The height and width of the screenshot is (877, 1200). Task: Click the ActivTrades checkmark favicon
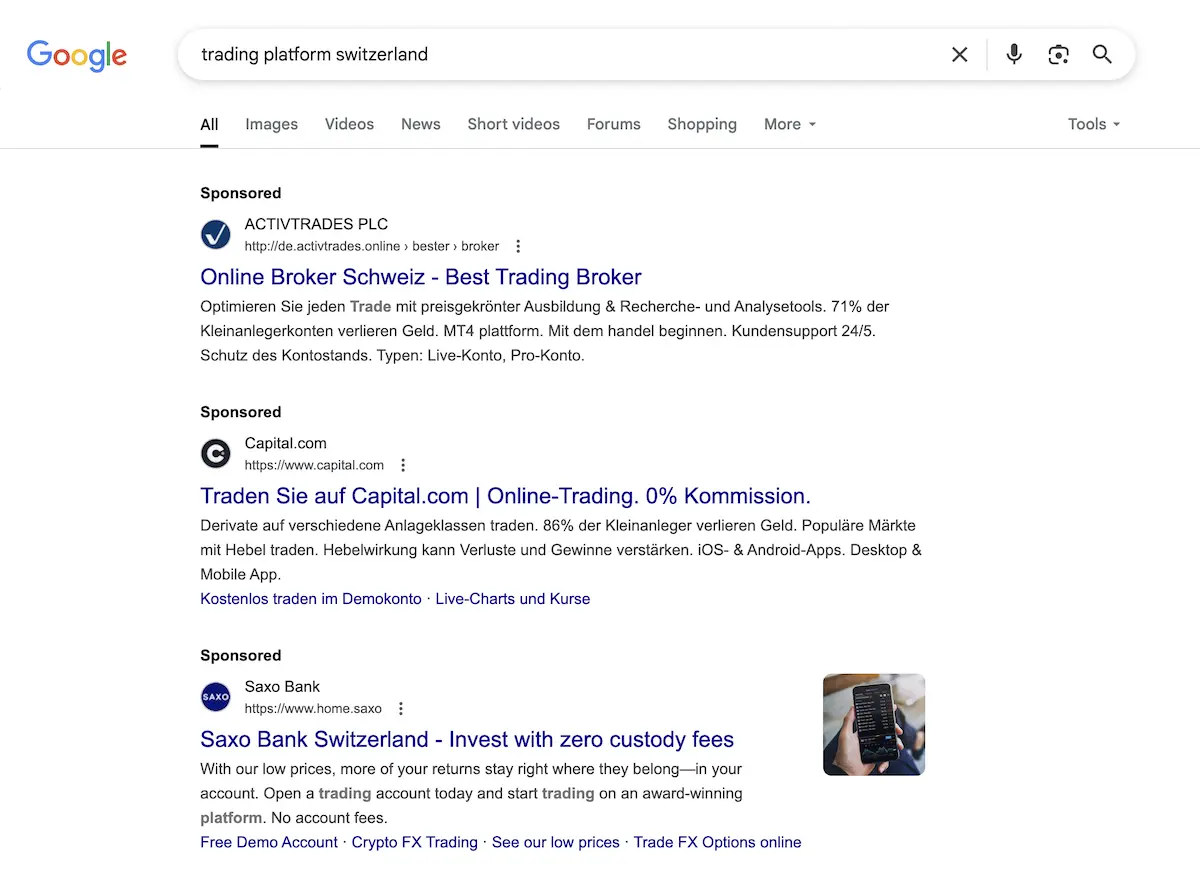coord(216,235)
